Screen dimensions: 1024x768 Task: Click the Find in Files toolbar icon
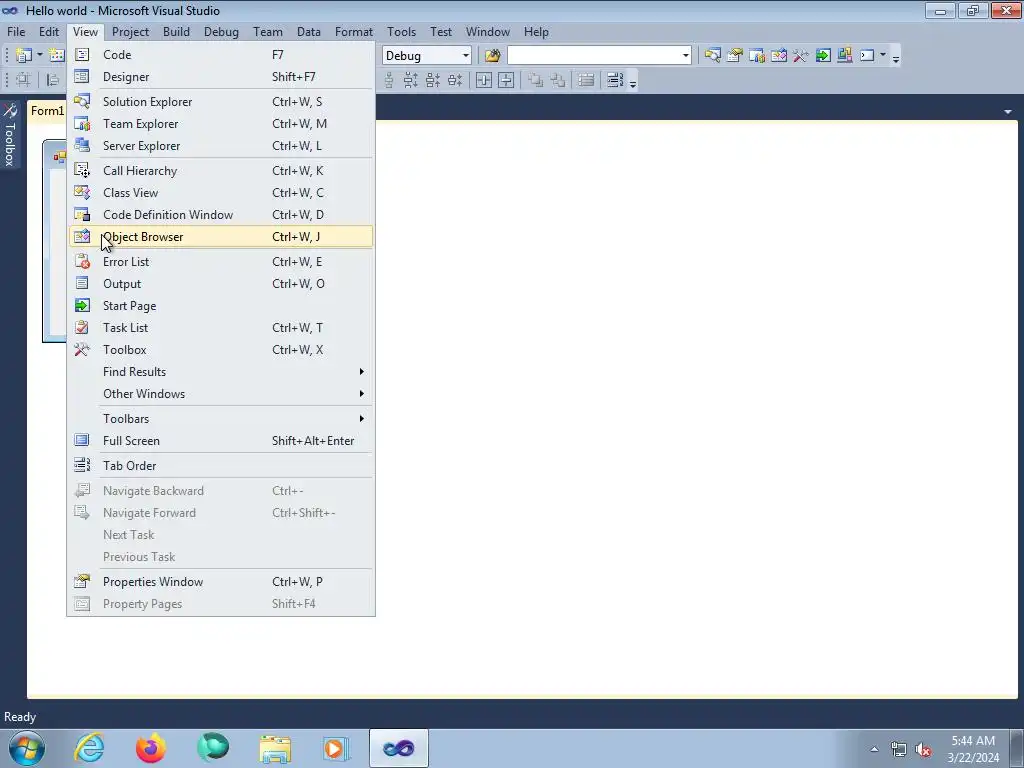[x=492, y=56]
